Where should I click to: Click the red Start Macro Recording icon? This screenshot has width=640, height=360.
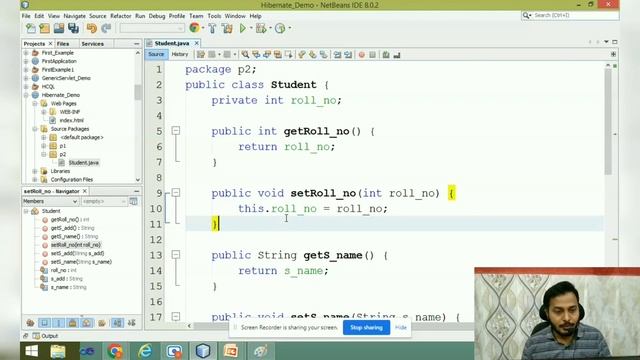pos(362,55)
